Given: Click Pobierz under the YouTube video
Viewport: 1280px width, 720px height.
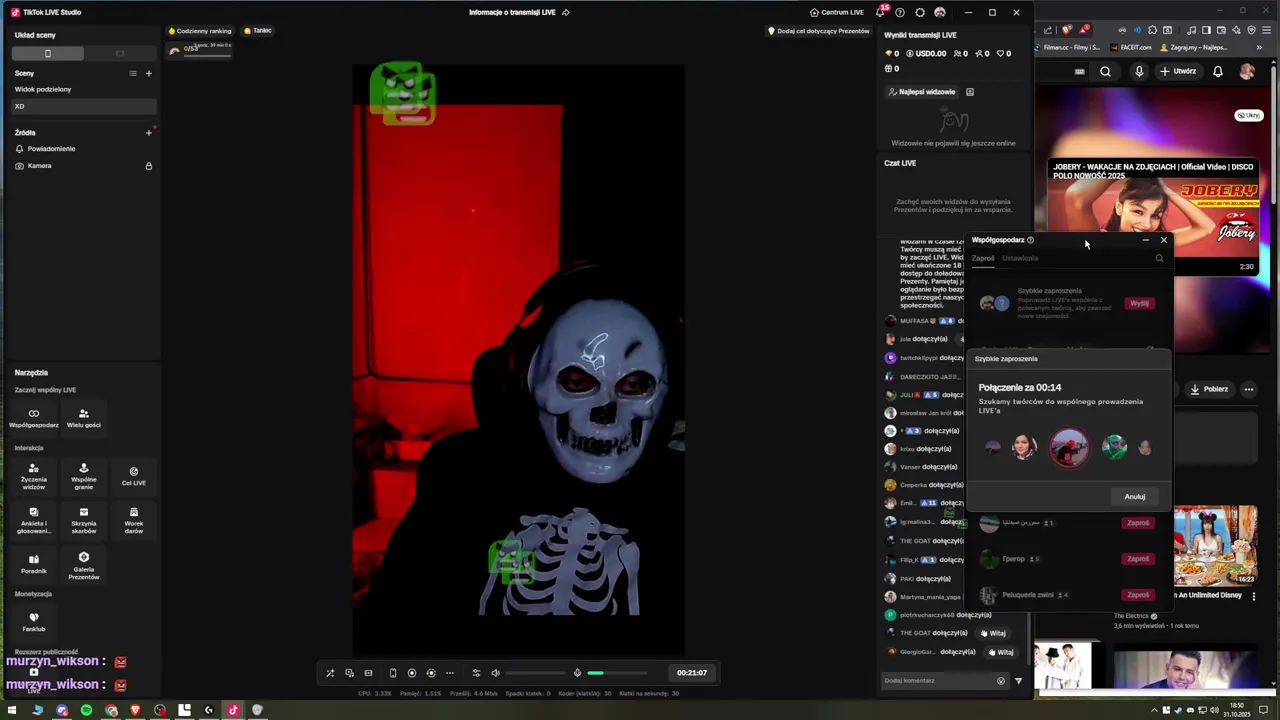Looking at the screenshot, I should point(1208,389).
